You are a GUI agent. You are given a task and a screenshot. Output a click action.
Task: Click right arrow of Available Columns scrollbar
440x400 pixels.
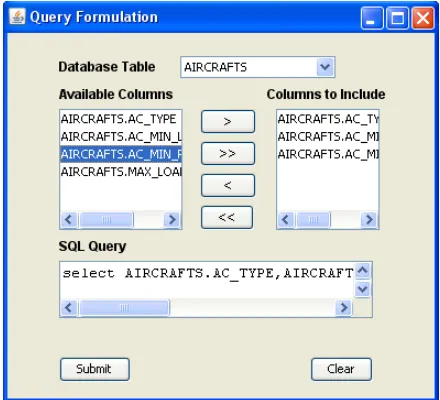click(172, 219)
